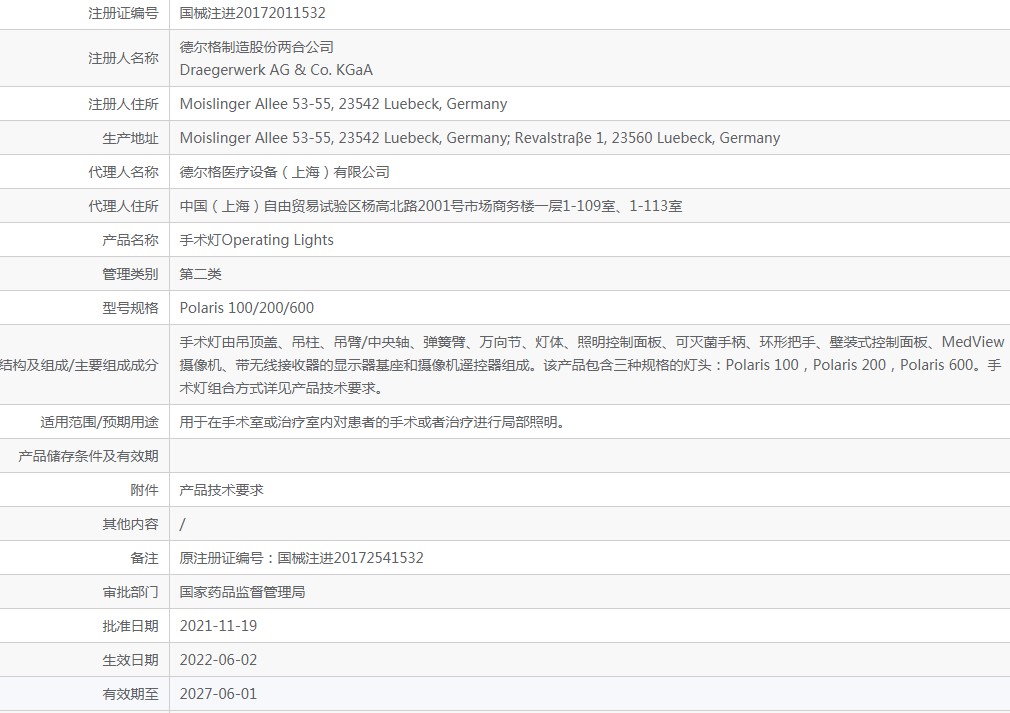
Task: Click the 注册人住所 label
Action: tap(123, 104)
